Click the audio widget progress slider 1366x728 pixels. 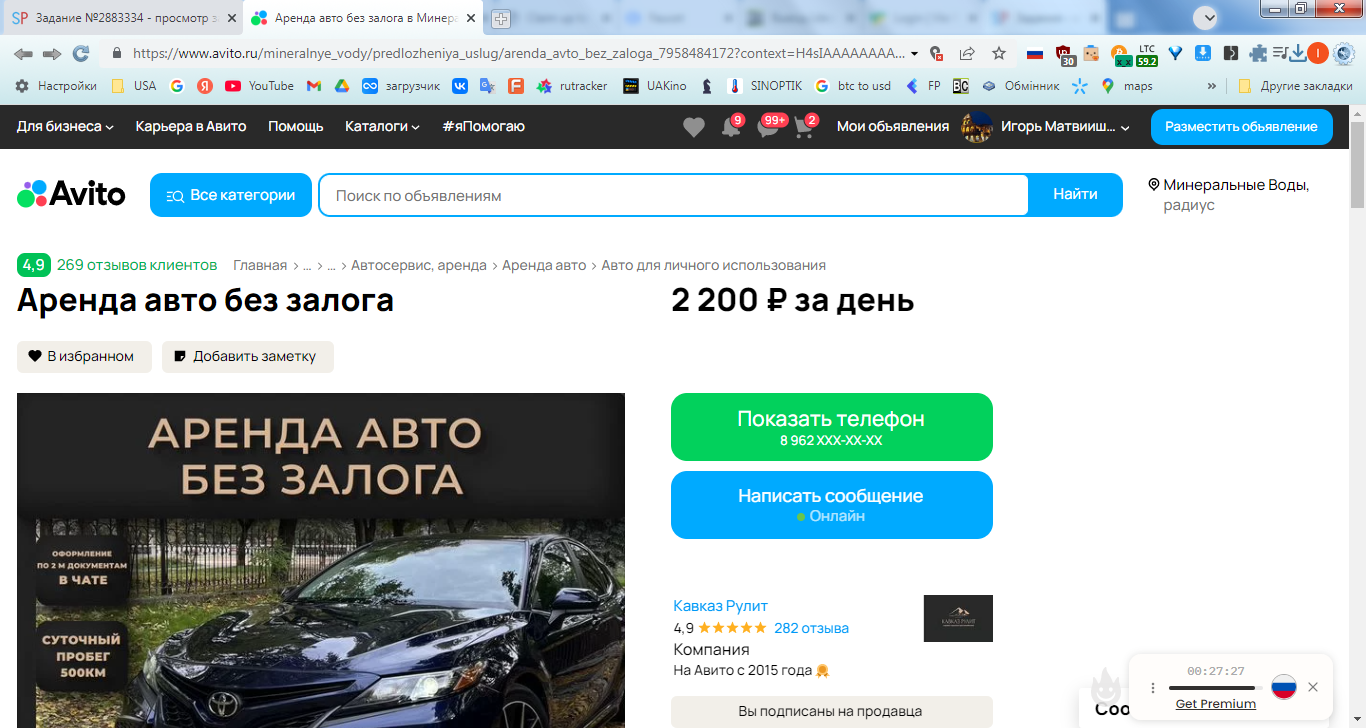tap(1214, 688)
